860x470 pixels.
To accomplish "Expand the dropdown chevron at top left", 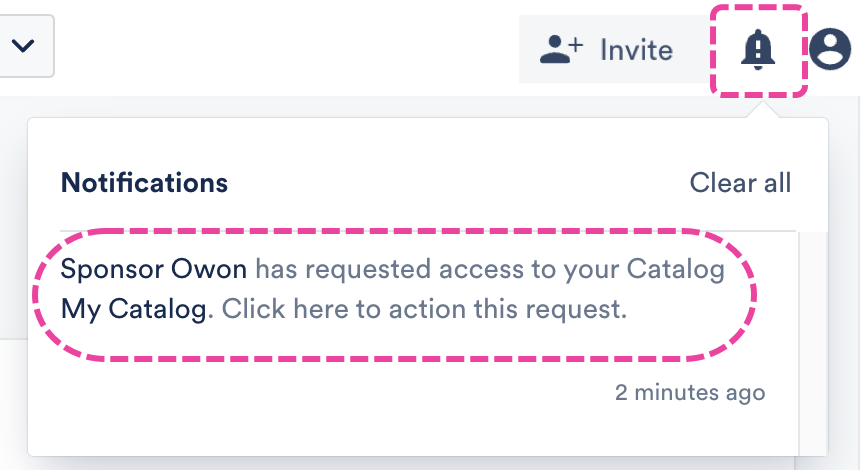I will pos(24,46).
